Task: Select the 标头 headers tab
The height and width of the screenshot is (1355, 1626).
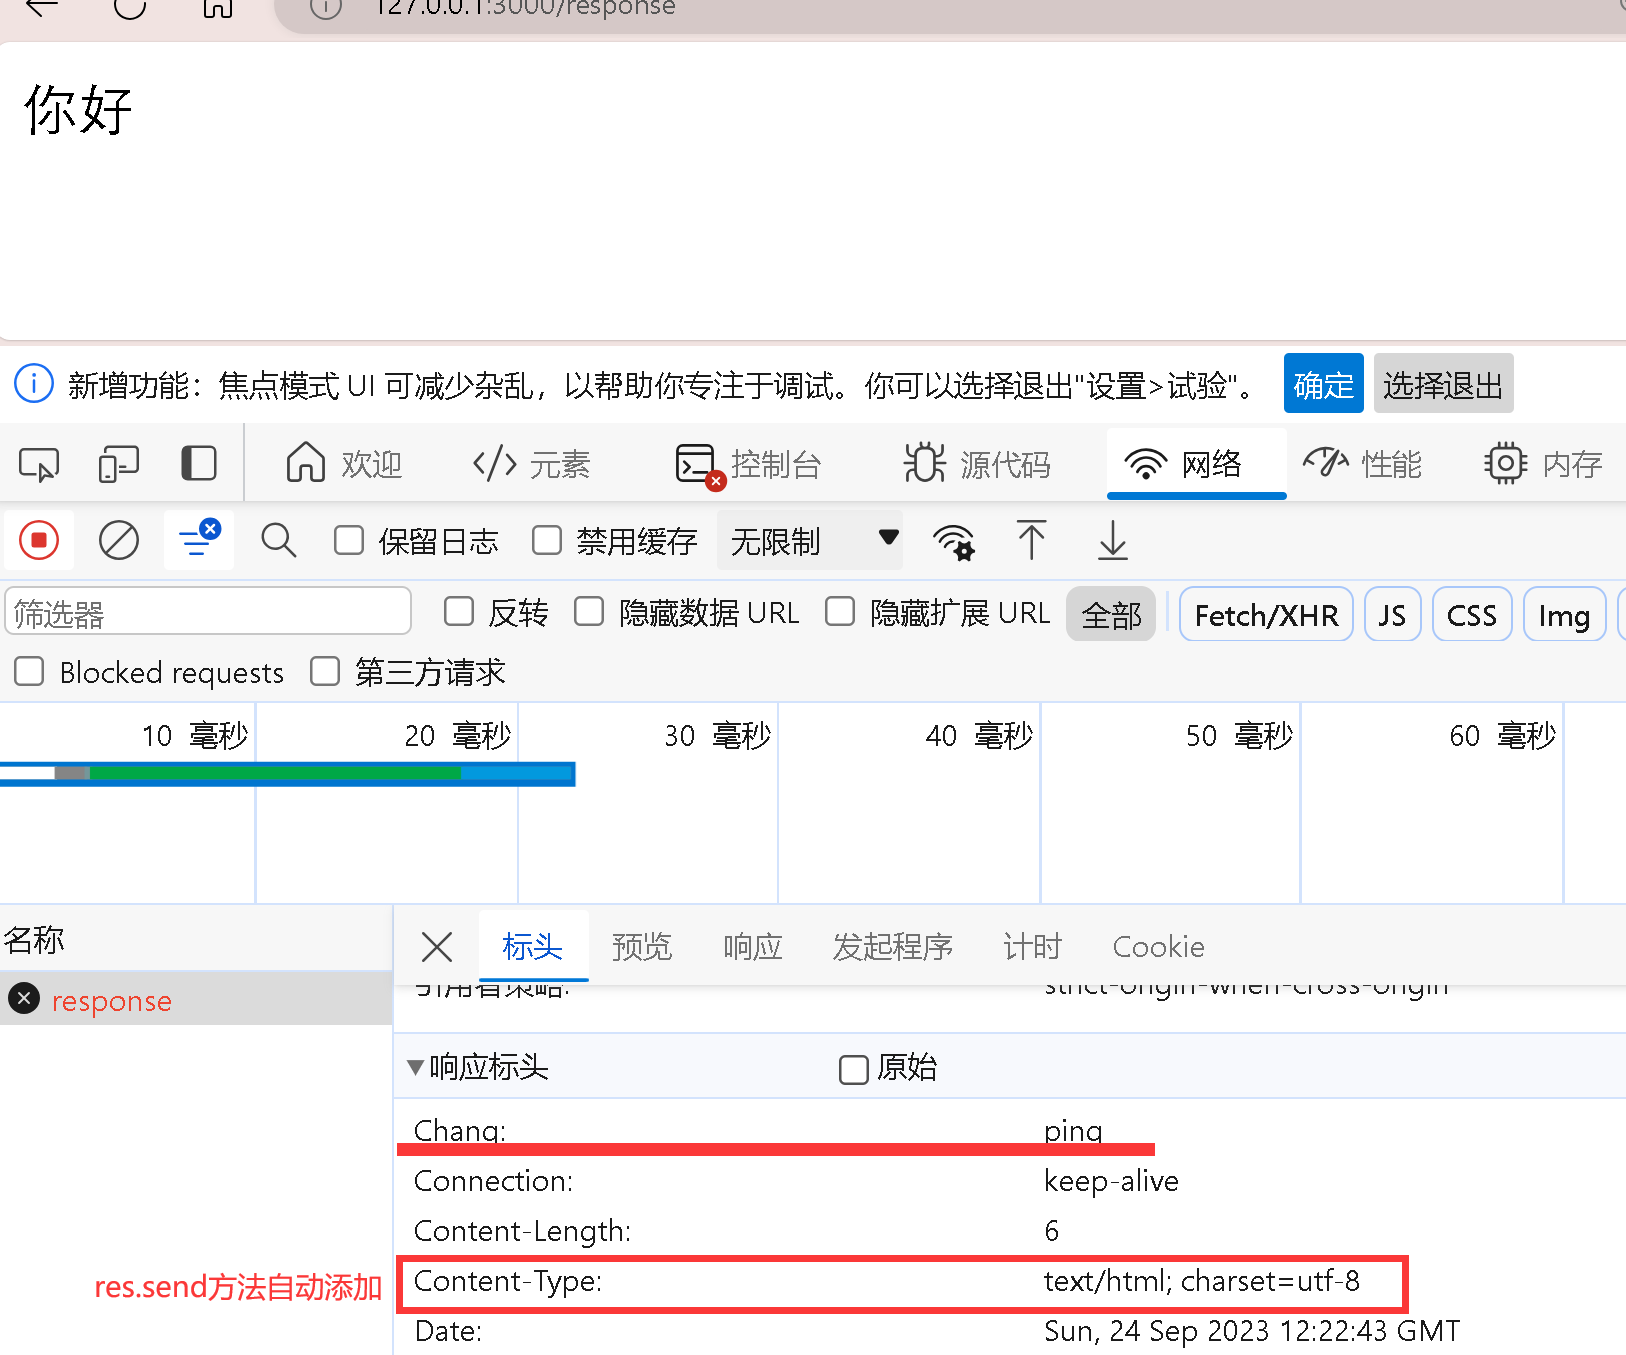Action: click(x=533, y=946)
